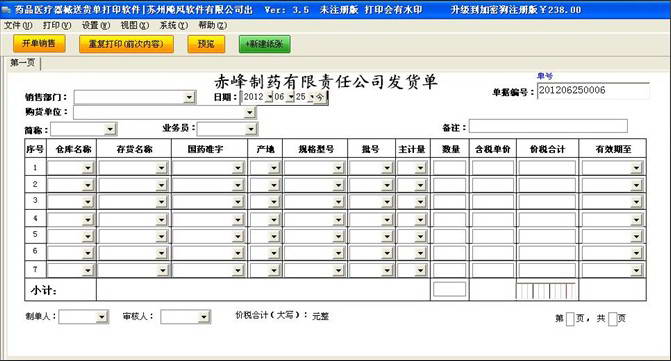671x361 pixels.
Task: Expand row 7 有效期至 dropdown
Action: (636, 270)
